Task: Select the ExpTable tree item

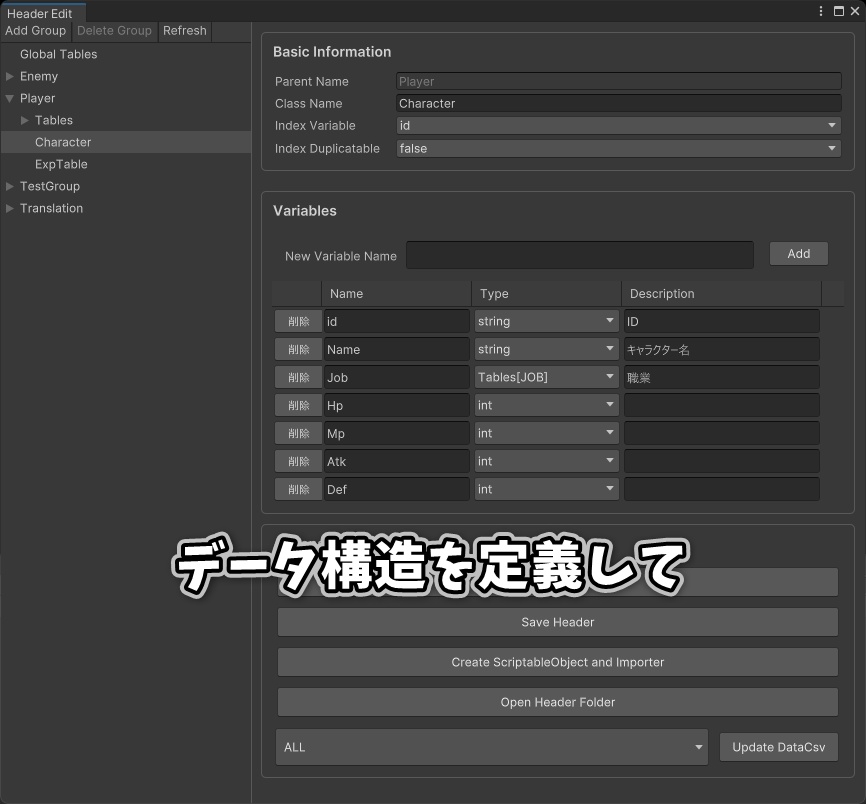Action: point(59,164)
